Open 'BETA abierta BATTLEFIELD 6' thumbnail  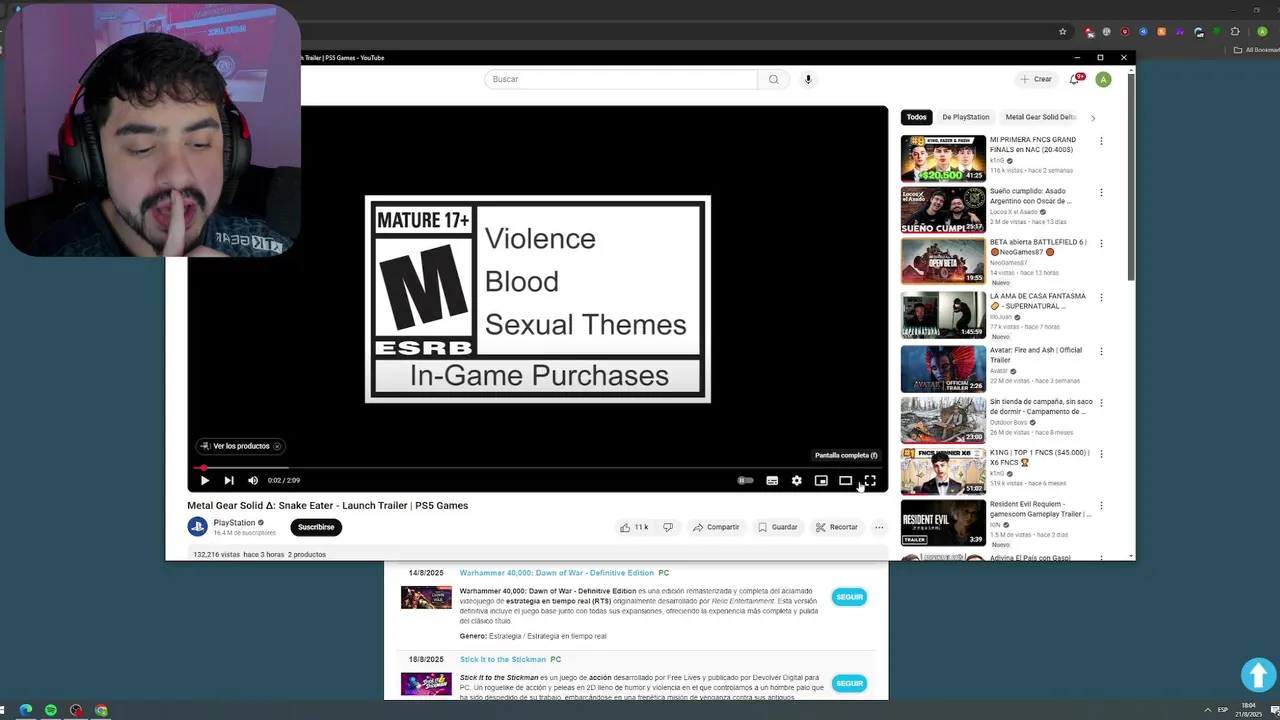point(943,261)
